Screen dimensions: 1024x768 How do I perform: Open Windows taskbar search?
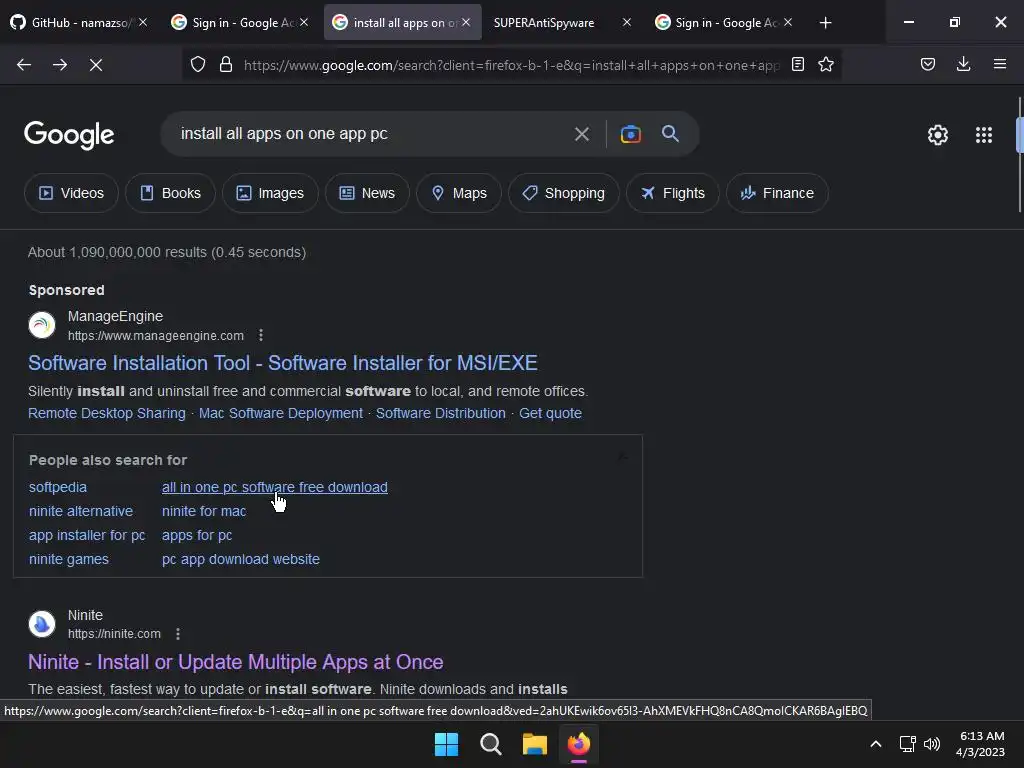490,744
